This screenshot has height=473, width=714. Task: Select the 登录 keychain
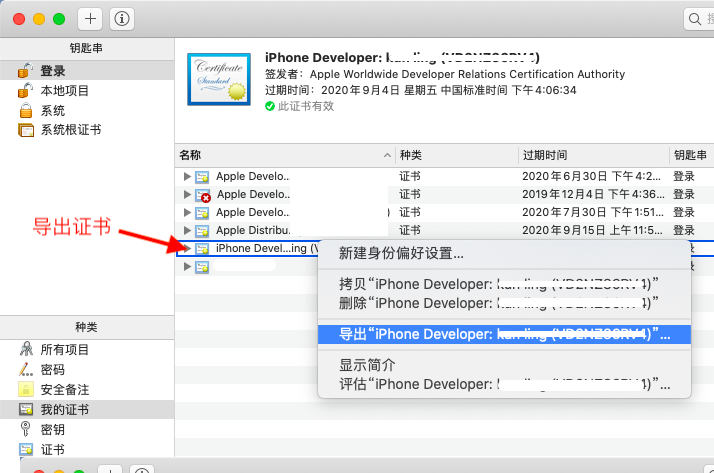[x=87, y=71]
